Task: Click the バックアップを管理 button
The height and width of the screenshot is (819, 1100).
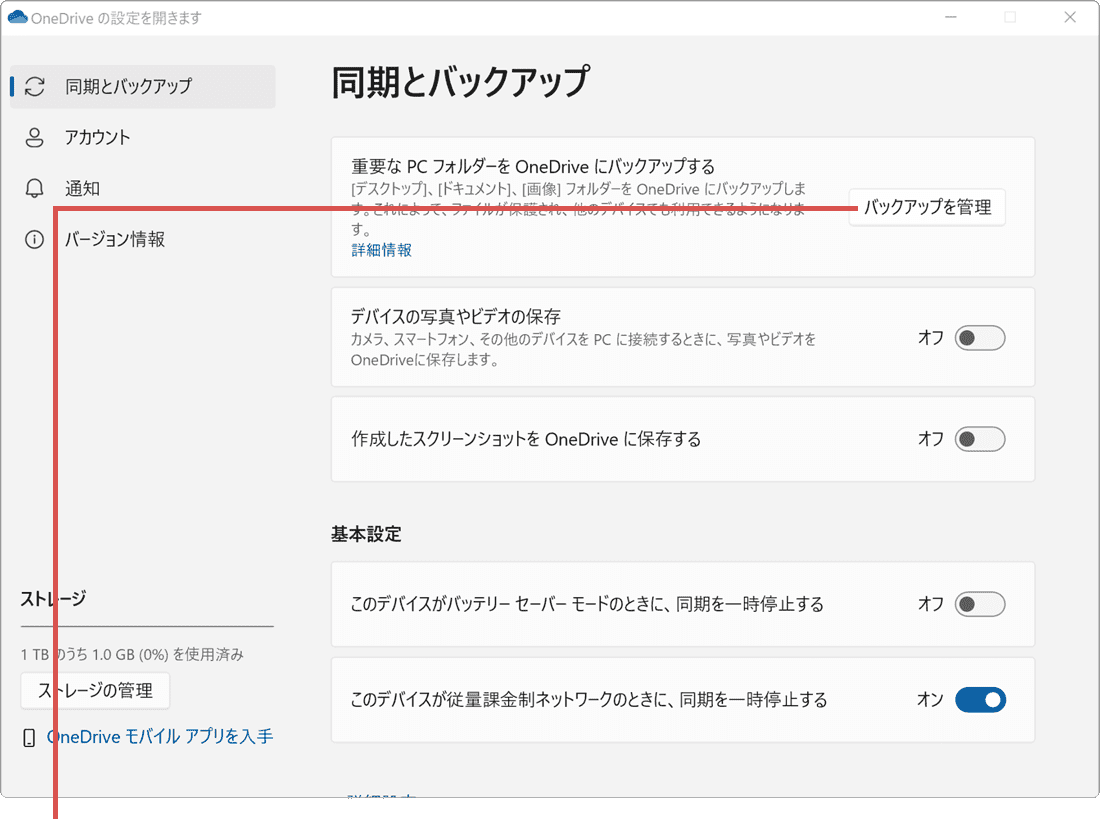Action: [926, 207]
